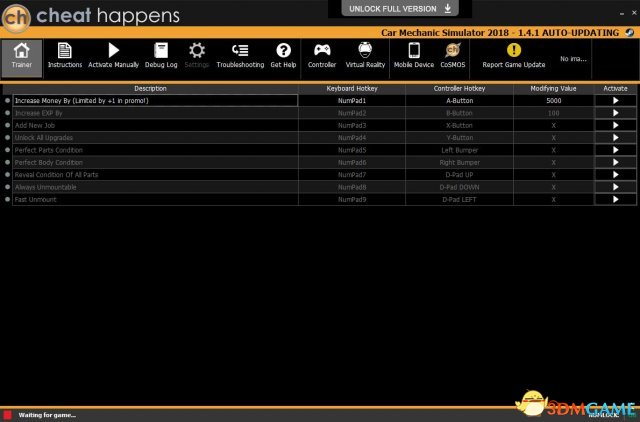The image size is (640, 422).
Task: Click the D-Pad DOWN controller hotkey cell
Action: [x=459, y=187]
